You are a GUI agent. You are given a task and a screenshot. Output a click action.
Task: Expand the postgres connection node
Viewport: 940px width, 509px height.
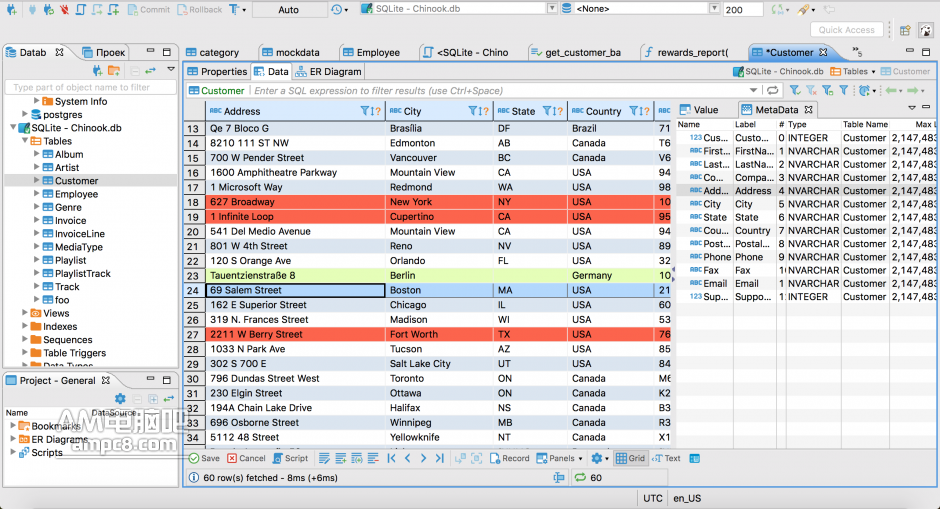point(25,114)
